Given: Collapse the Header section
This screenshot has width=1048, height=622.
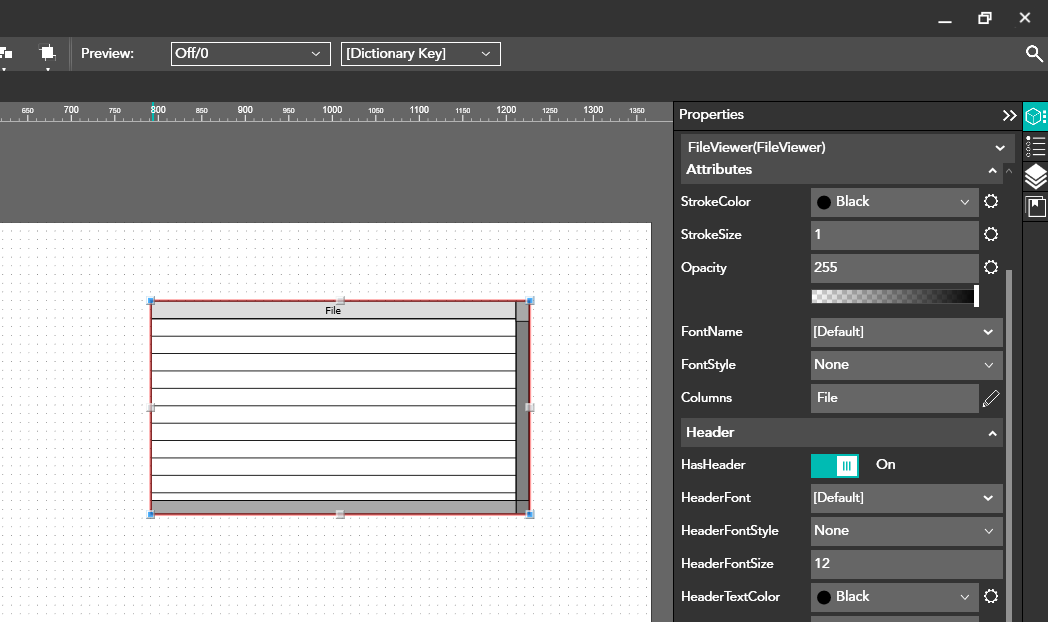Looking at the screenshot, I should click(992, 433).
